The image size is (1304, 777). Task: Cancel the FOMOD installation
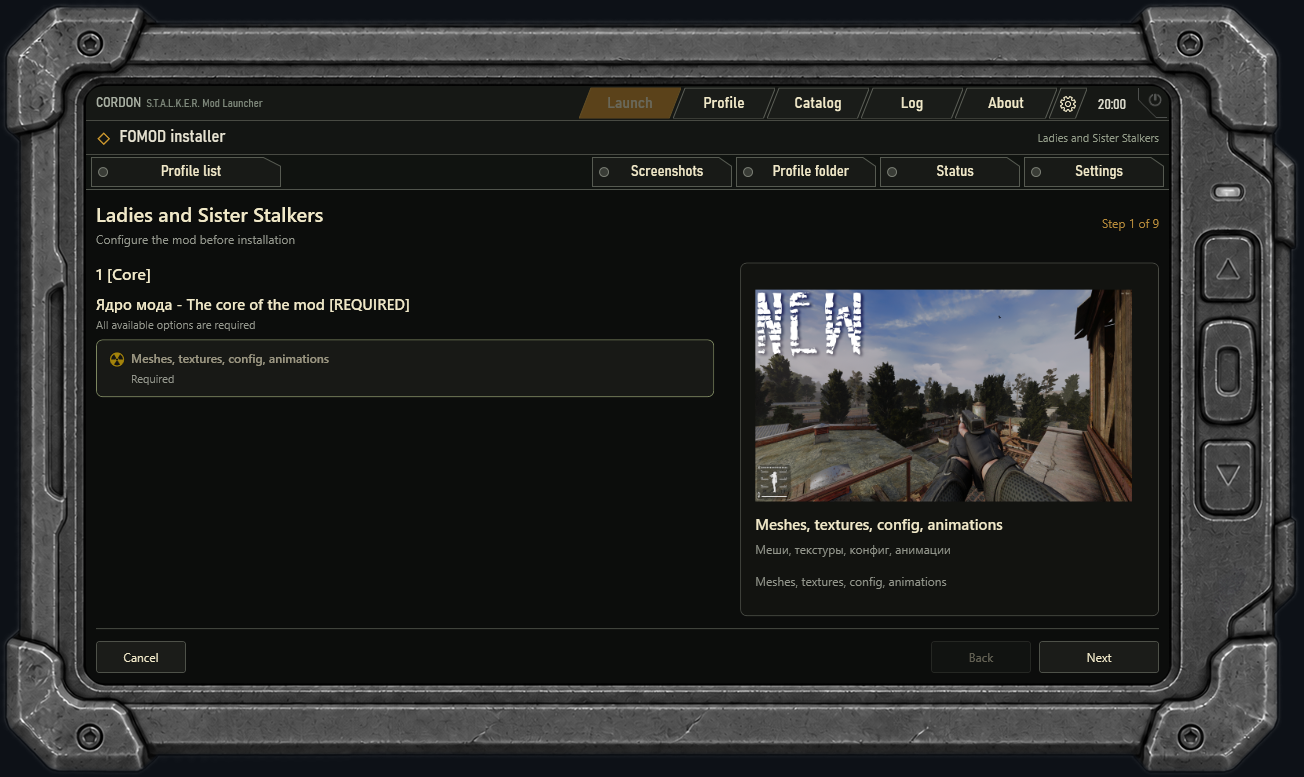[141, 657]
